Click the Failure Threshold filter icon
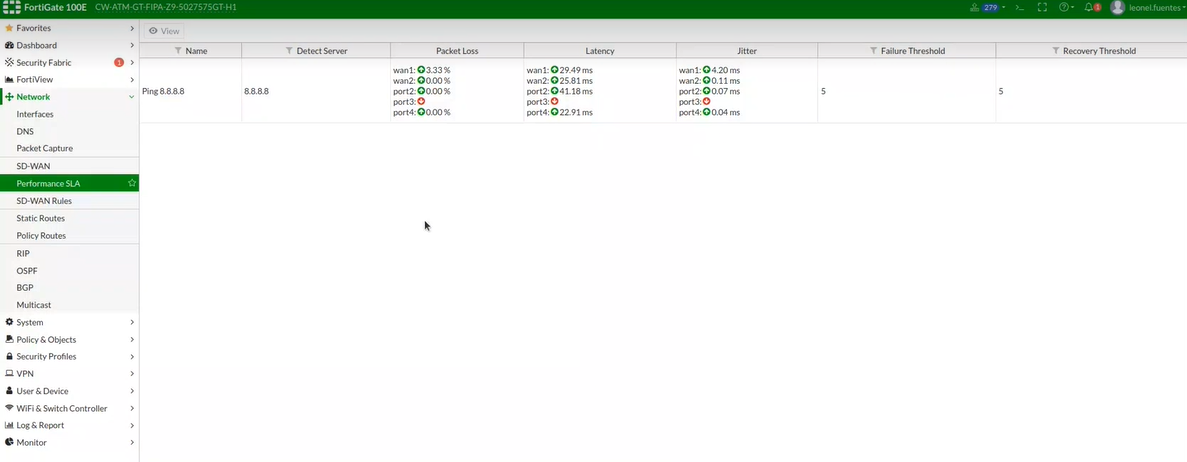The height and width of the screenshot is (462, 1187). 873,50
